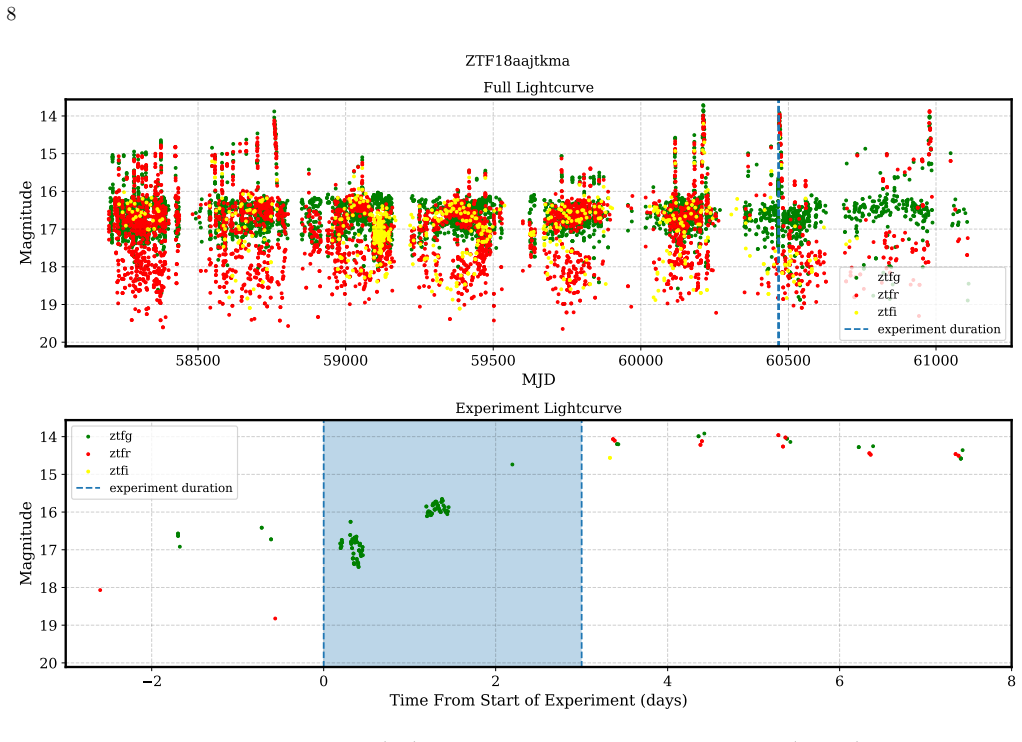This screenshot has width=1022, height=742.
Task: Click magnitude tick 15 on Full Lightcurve
Action: (x=48, y=154)
